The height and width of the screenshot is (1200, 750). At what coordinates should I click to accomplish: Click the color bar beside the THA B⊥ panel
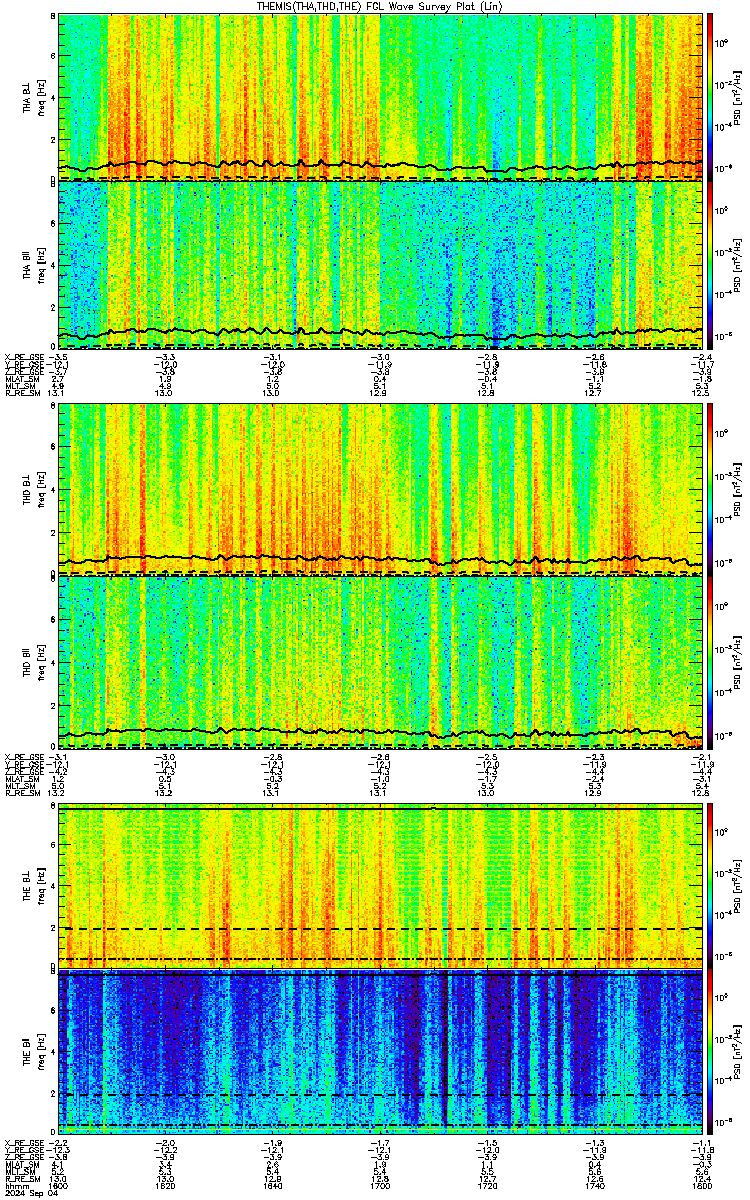pyautogui.click(x=710, y=95)
